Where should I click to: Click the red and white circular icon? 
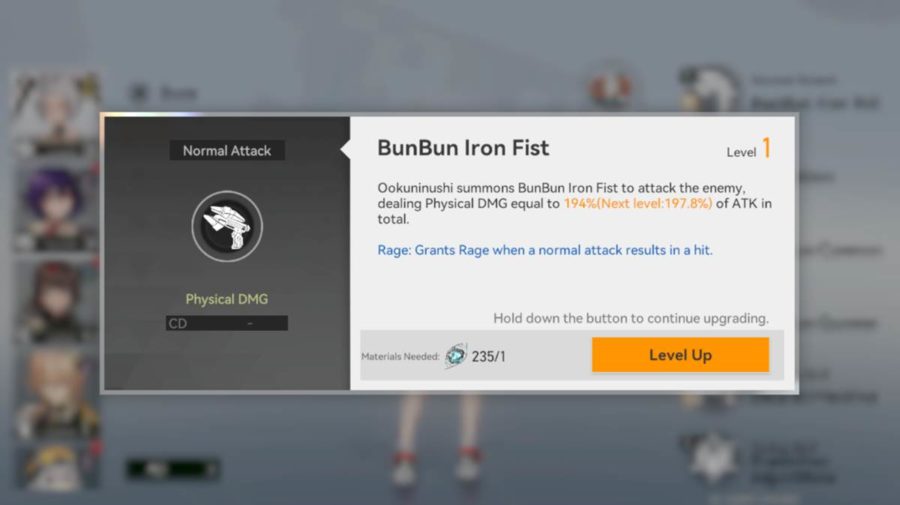coord(611,88)
